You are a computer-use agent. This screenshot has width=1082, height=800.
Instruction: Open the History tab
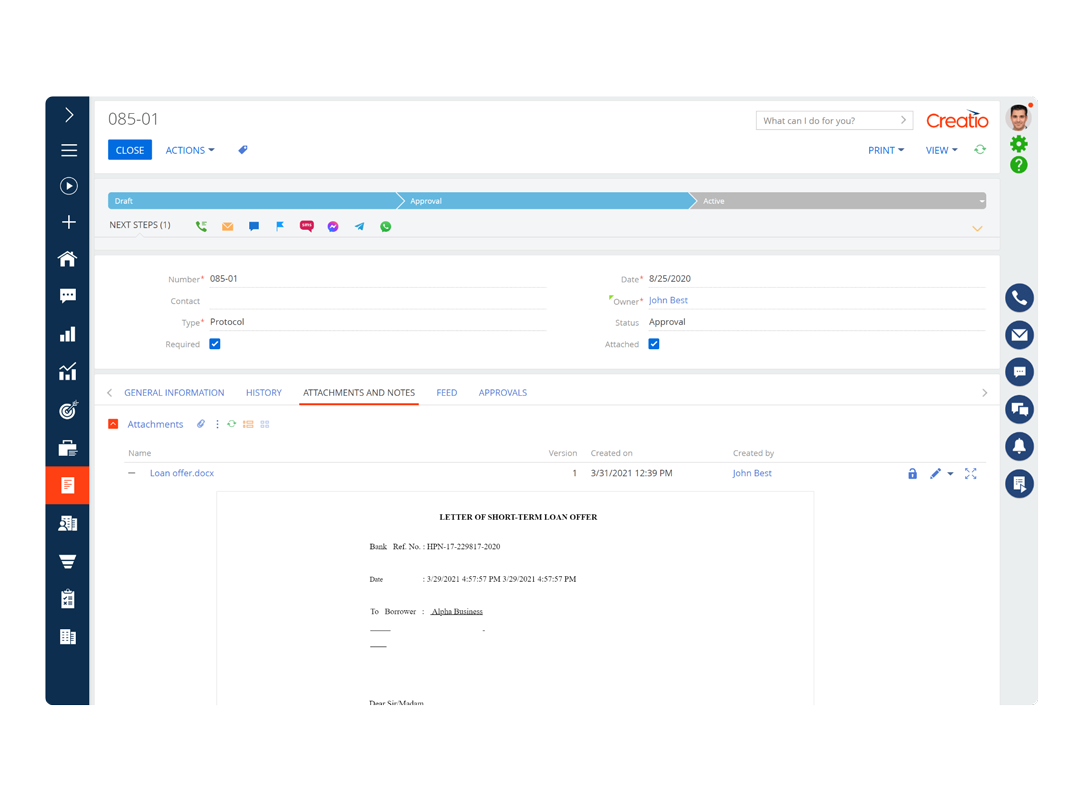click(263, 392)
